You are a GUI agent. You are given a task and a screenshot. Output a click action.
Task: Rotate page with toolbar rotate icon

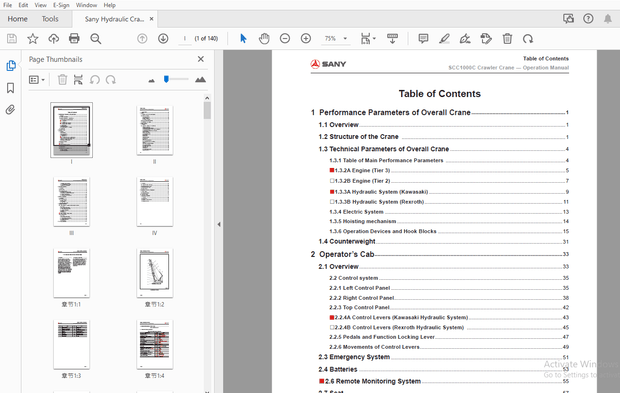pyautogui.click(x=528, y=39)
